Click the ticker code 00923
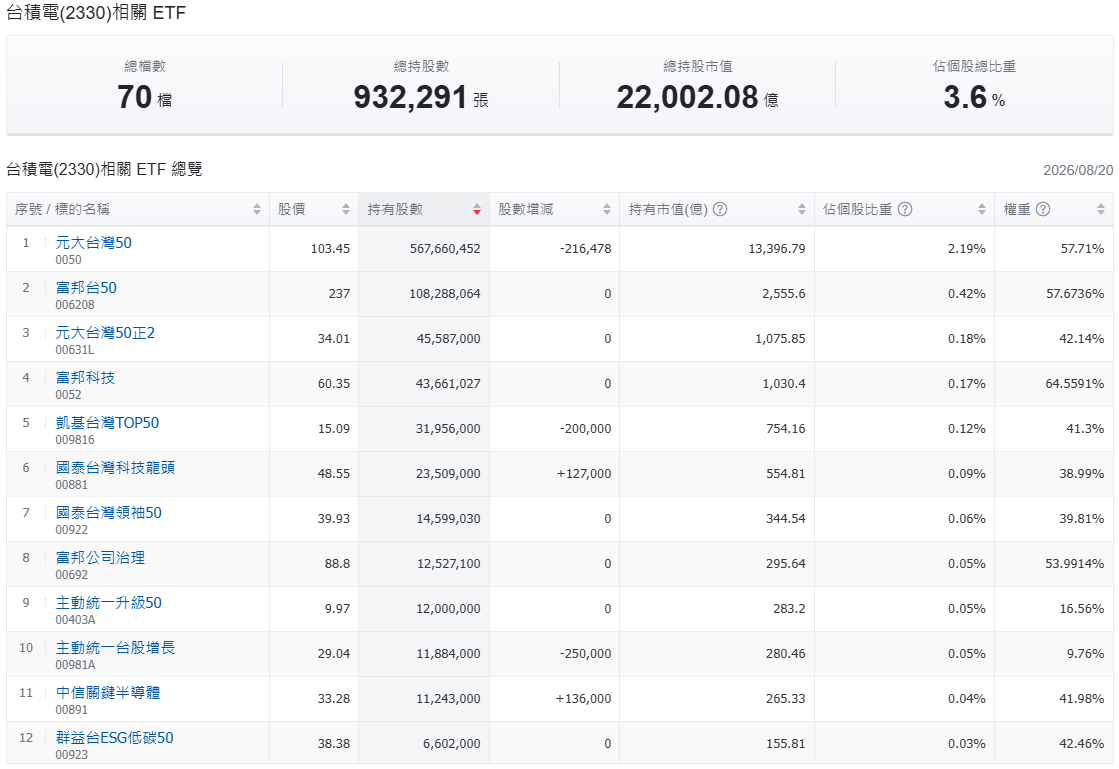 tap(71, 754)
